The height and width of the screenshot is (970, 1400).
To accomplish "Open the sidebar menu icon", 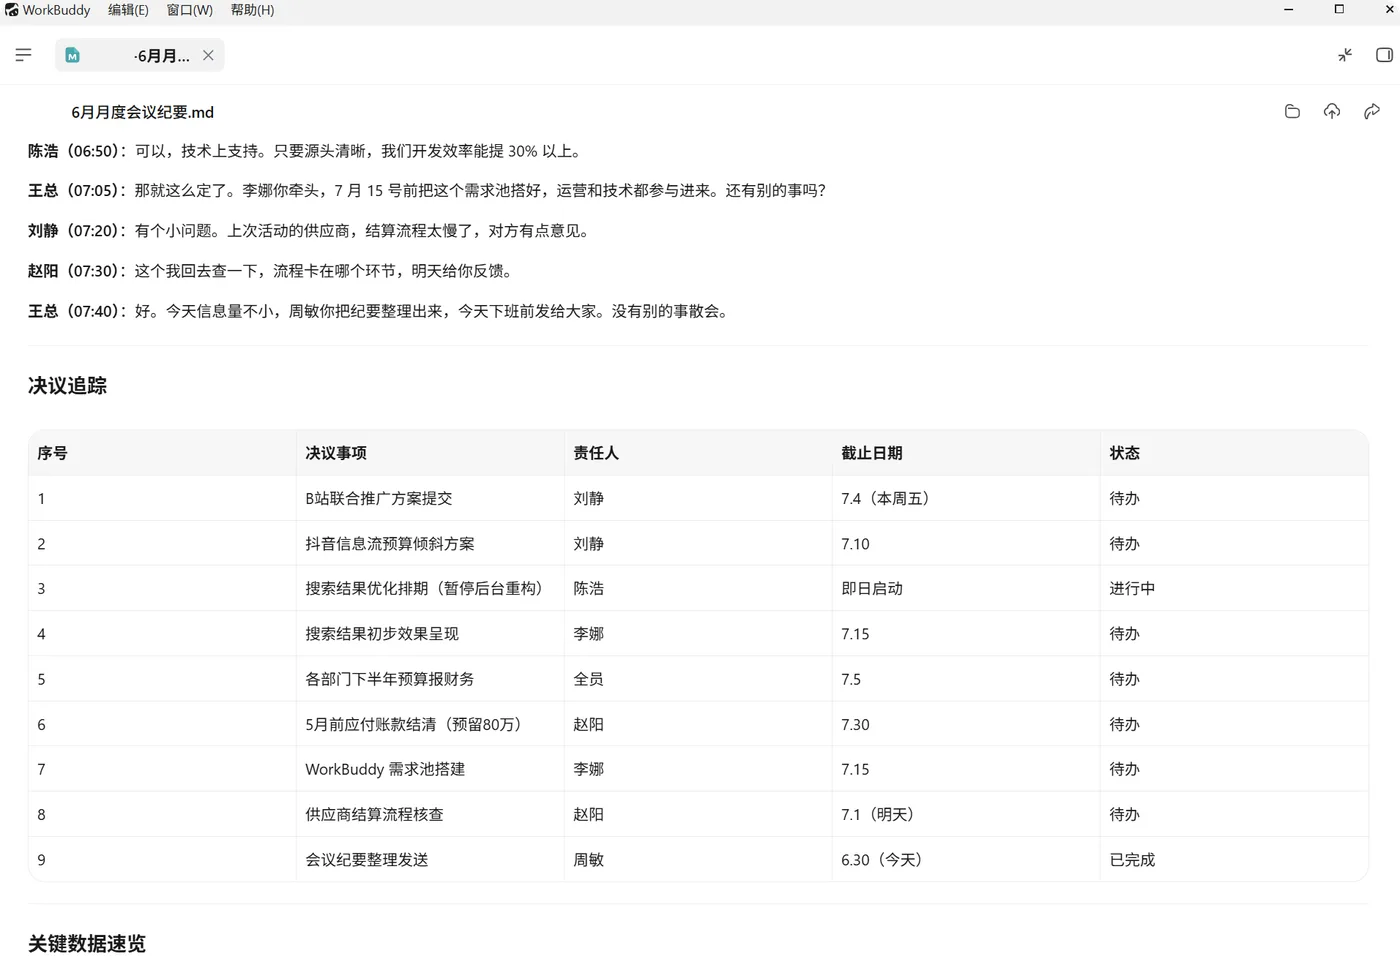I will [x=24, y=55].
